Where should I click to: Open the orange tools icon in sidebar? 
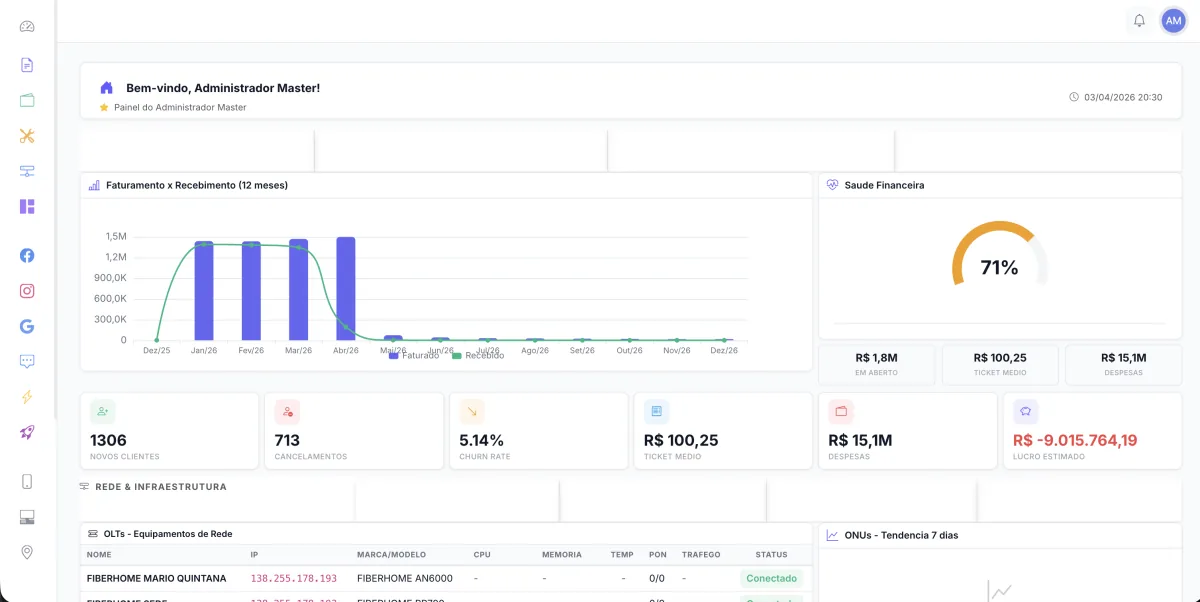[27, 136]
